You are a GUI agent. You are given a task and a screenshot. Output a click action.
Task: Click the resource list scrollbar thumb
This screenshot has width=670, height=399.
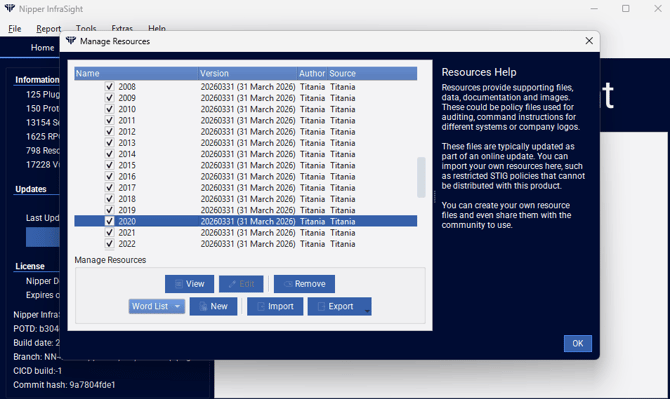tap(421, 177)
